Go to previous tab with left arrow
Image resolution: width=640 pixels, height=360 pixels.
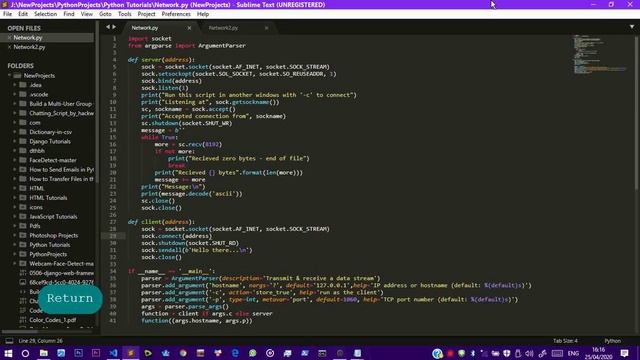tap(108, 27)
